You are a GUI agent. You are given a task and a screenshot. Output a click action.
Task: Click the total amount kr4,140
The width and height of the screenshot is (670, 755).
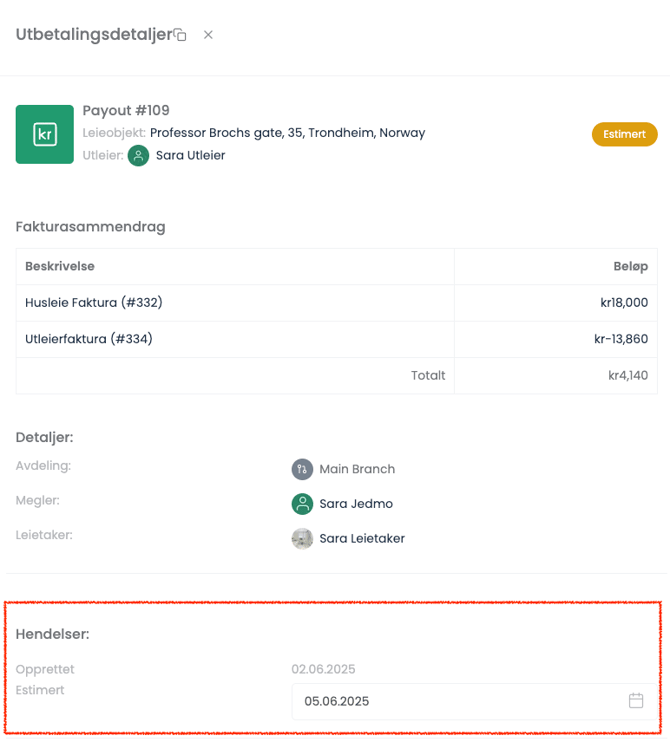pos(628,376)
